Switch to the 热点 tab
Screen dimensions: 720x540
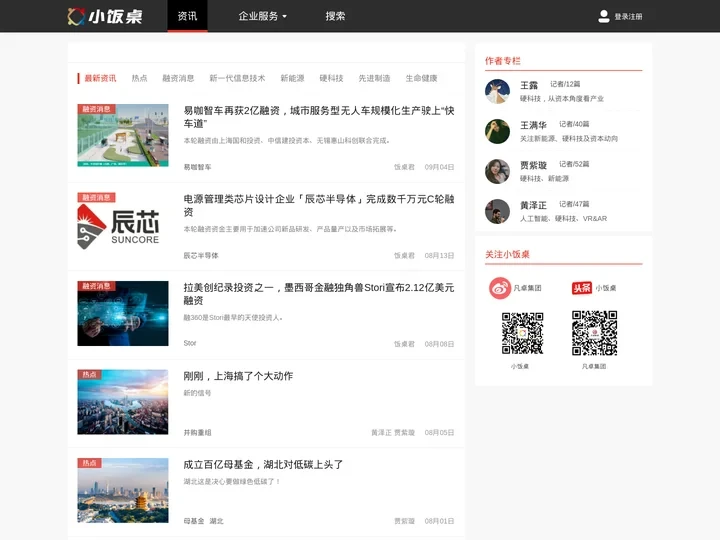(140, 78)
